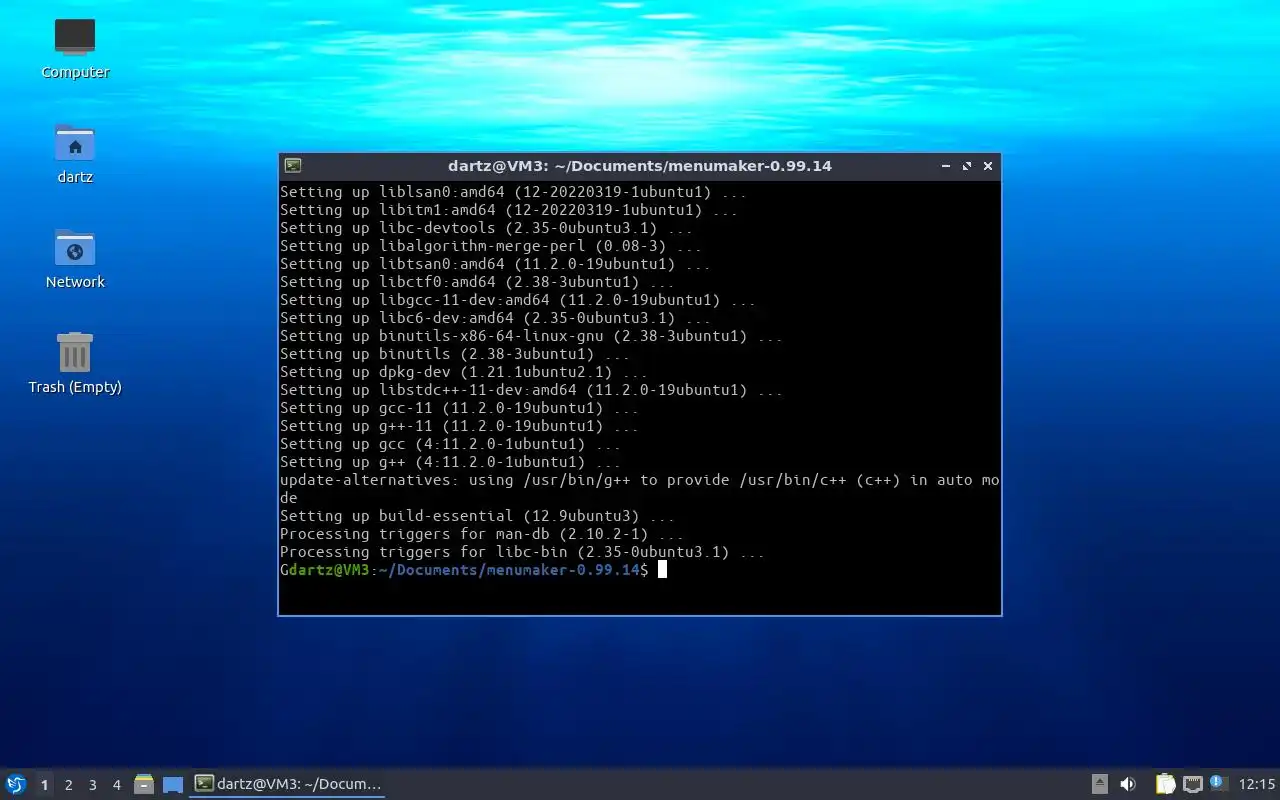This screenshot has width=1280, height=800.
Task: Open the removable media eject tray icon
Action: point(1099,784)
